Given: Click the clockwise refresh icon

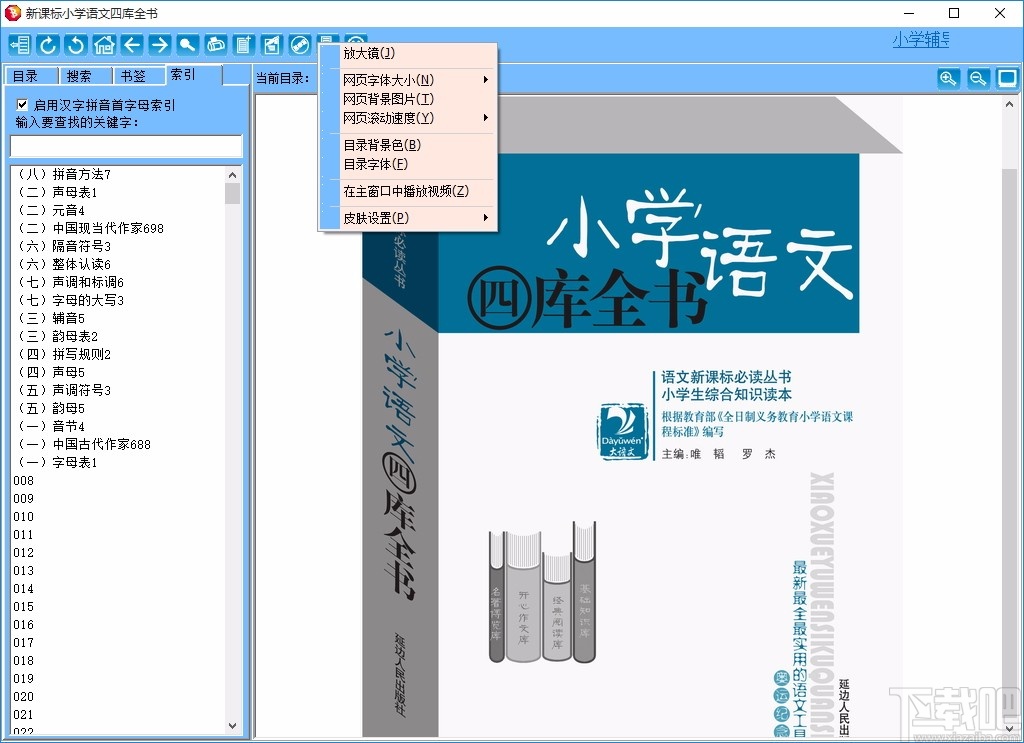Looking at the screenshot, I should tap(48, 44).
